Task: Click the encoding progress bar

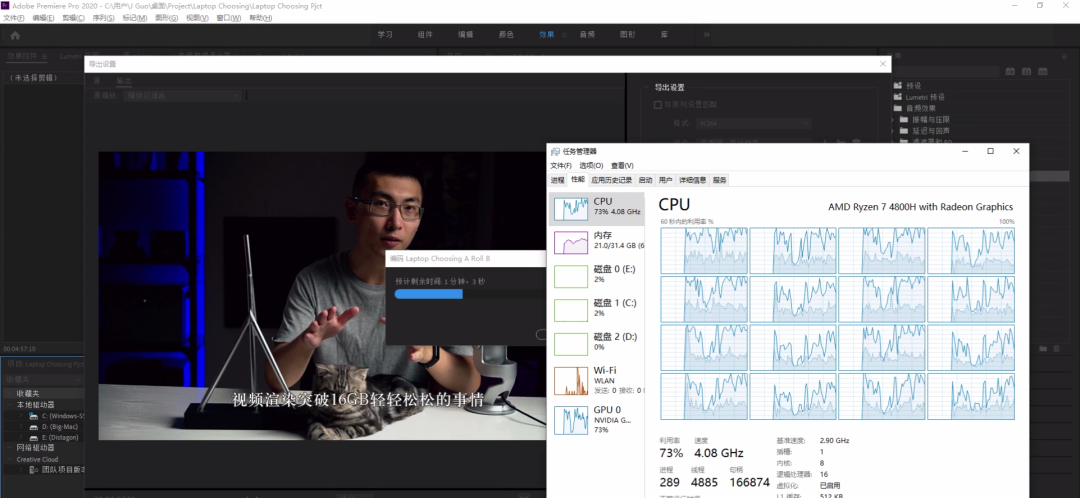Action: (x=470, y=294)
